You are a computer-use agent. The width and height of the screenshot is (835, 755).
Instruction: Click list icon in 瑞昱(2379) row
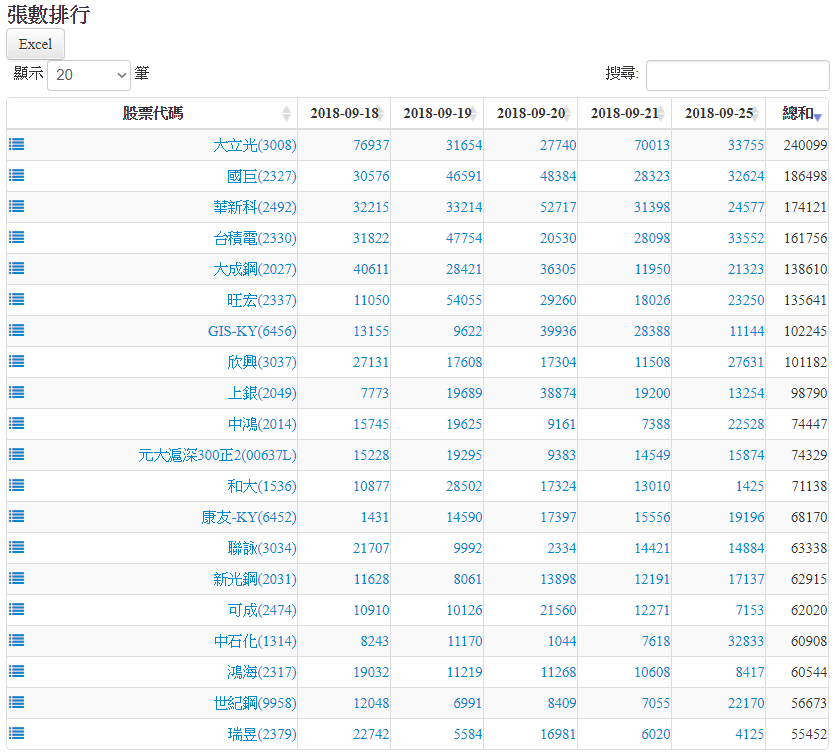pos(16,733)
